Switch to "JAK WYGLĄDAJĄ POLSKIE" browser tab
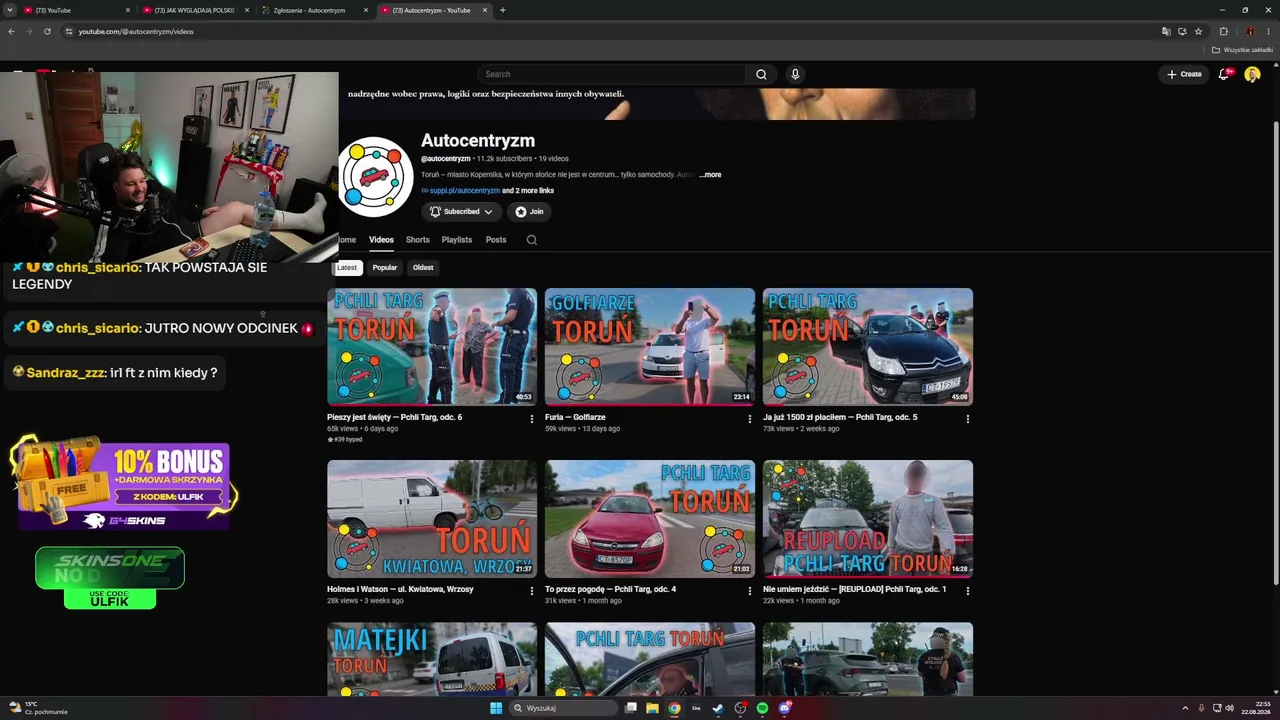The width and height of the screenshot is (1280, 720). [196, 10]
